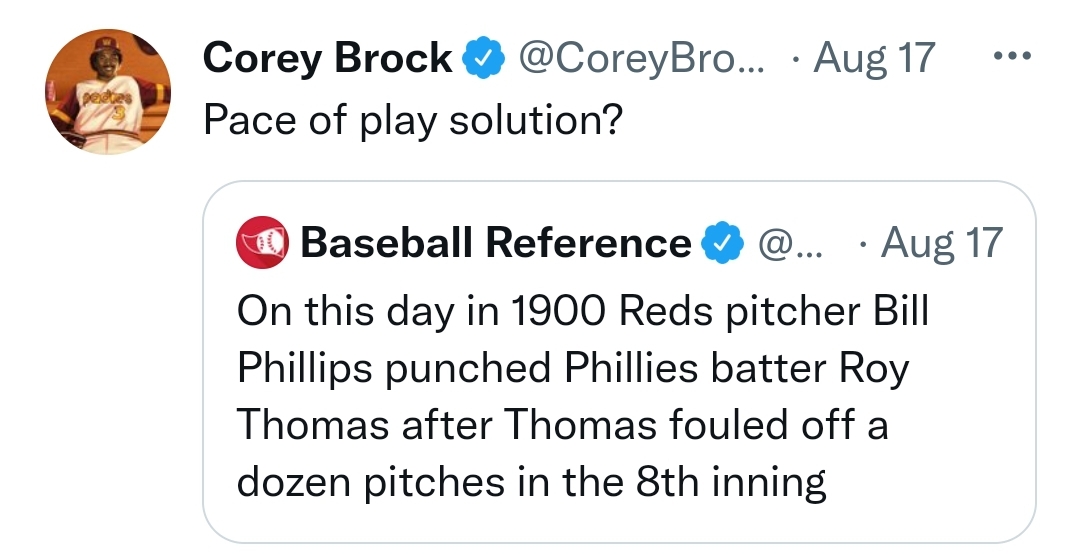Viewport: 1080px width, 556px height.
Task: Open the three-dot more options menu
Action: coord(1012,57)
